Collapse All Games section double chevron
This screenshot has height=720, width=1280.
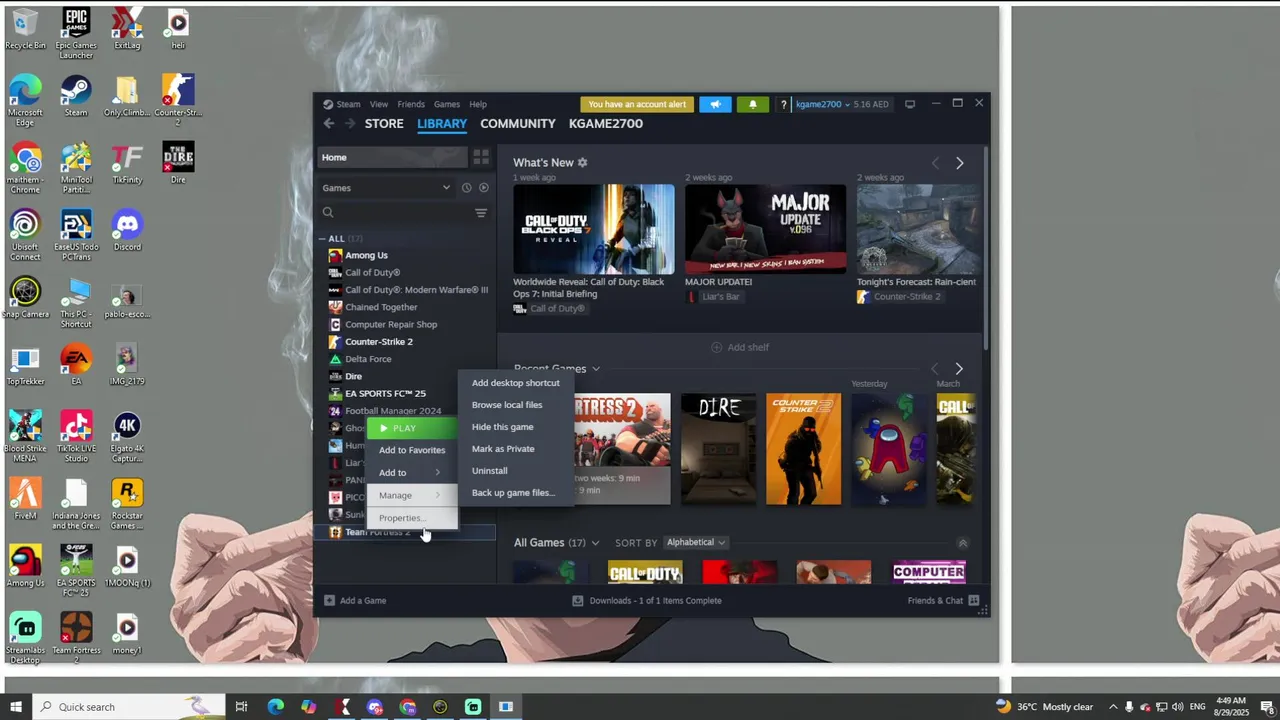click(x=963, y=543)
